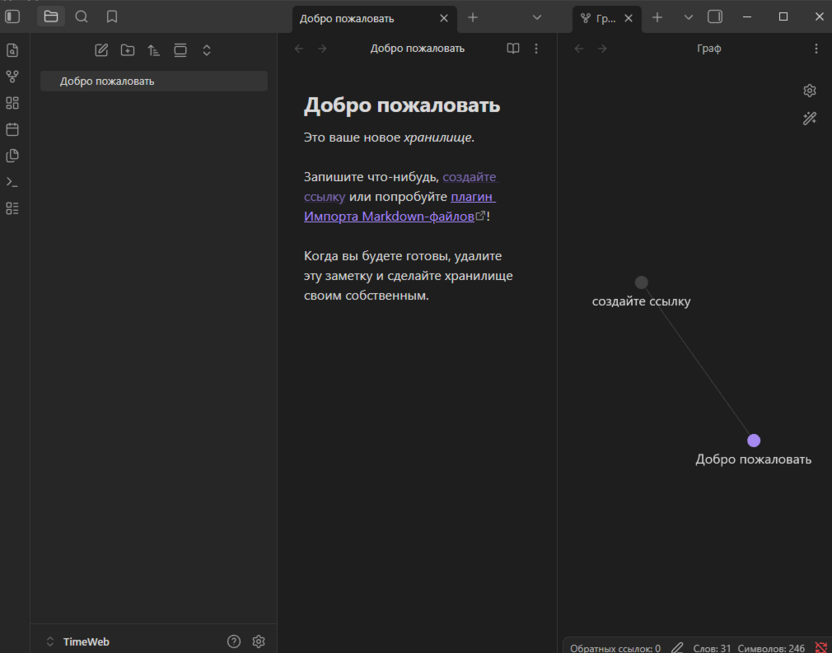Select the Добро пожаловать note in file list
832x653 pixels.
[x=107, y=81]
